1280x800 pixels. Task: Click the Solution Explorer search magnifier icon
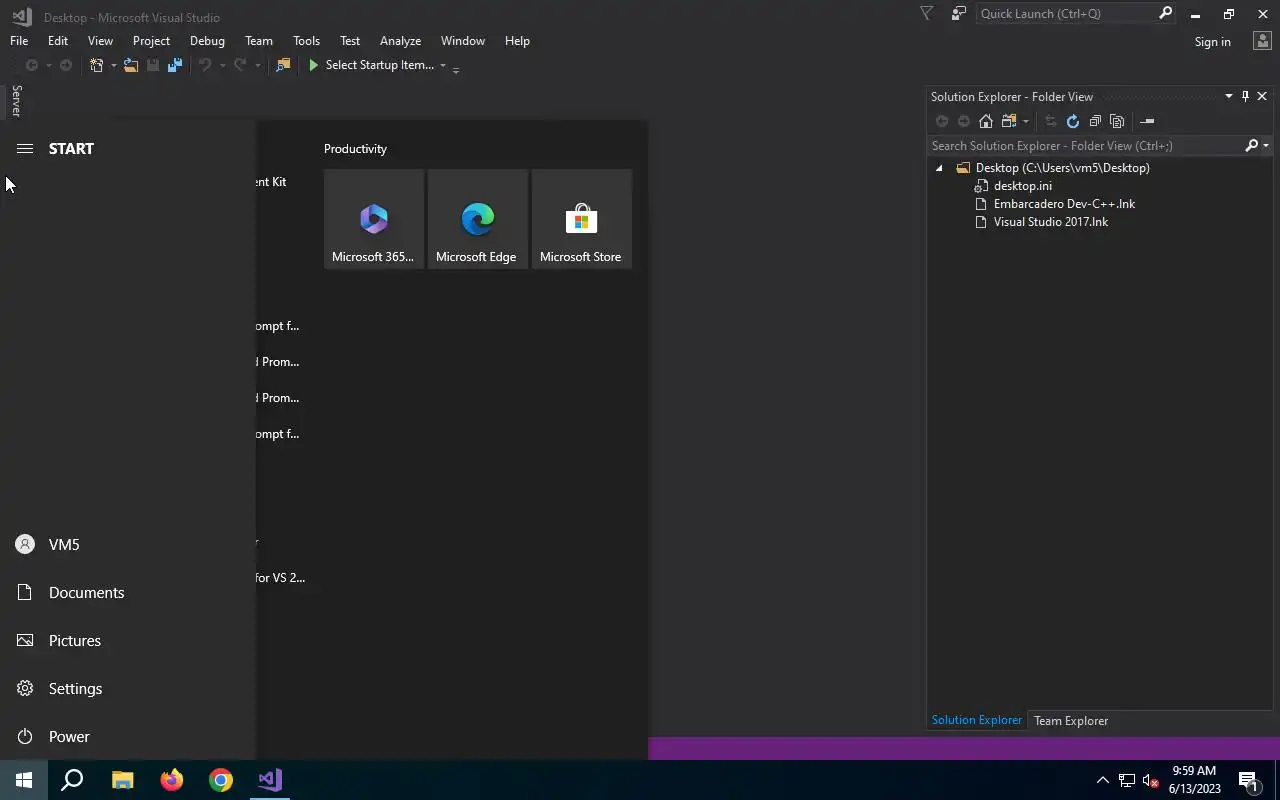1251,145
